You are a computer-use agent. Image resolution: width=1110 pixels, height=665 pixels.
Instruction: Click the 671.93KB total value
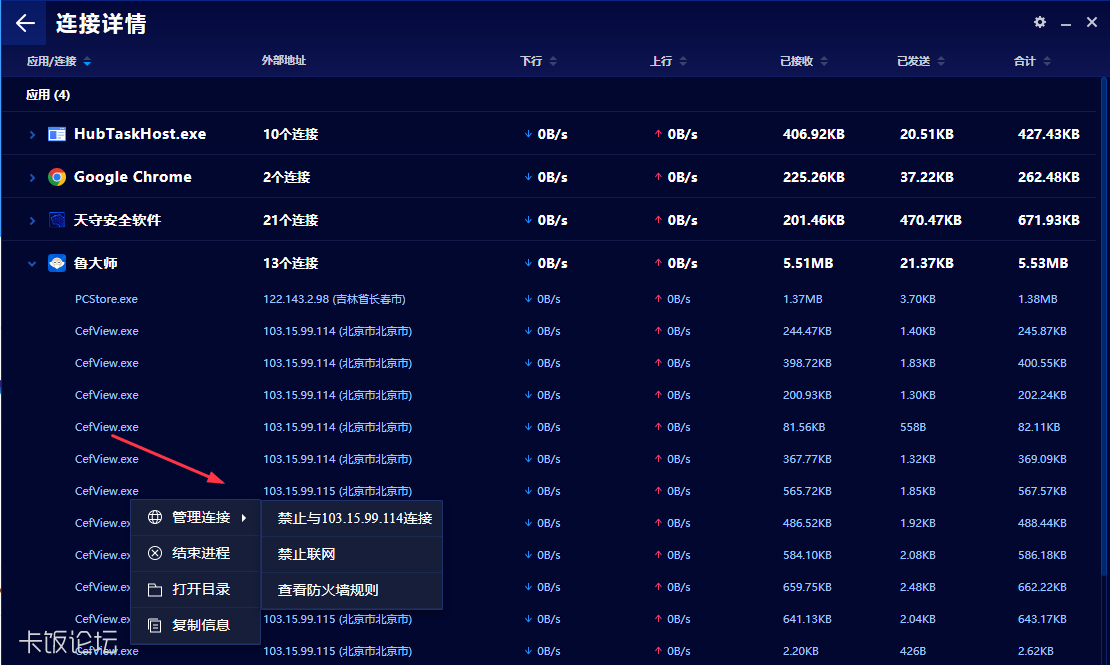pos(1048,220)
